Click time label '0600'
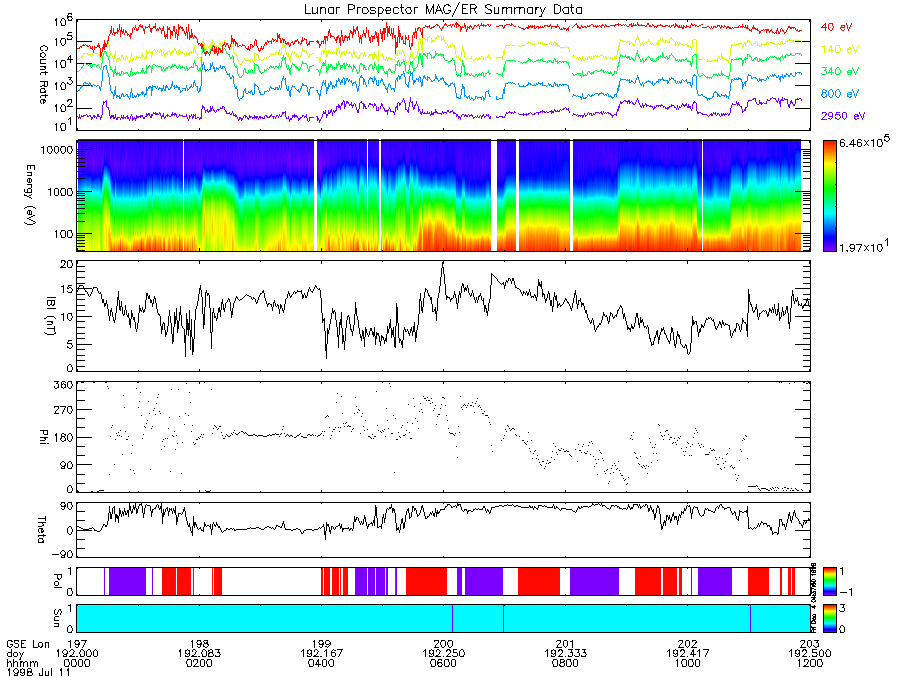Image resolution: width=900 pixels, height=700 pixels. [x=444, y=663]
